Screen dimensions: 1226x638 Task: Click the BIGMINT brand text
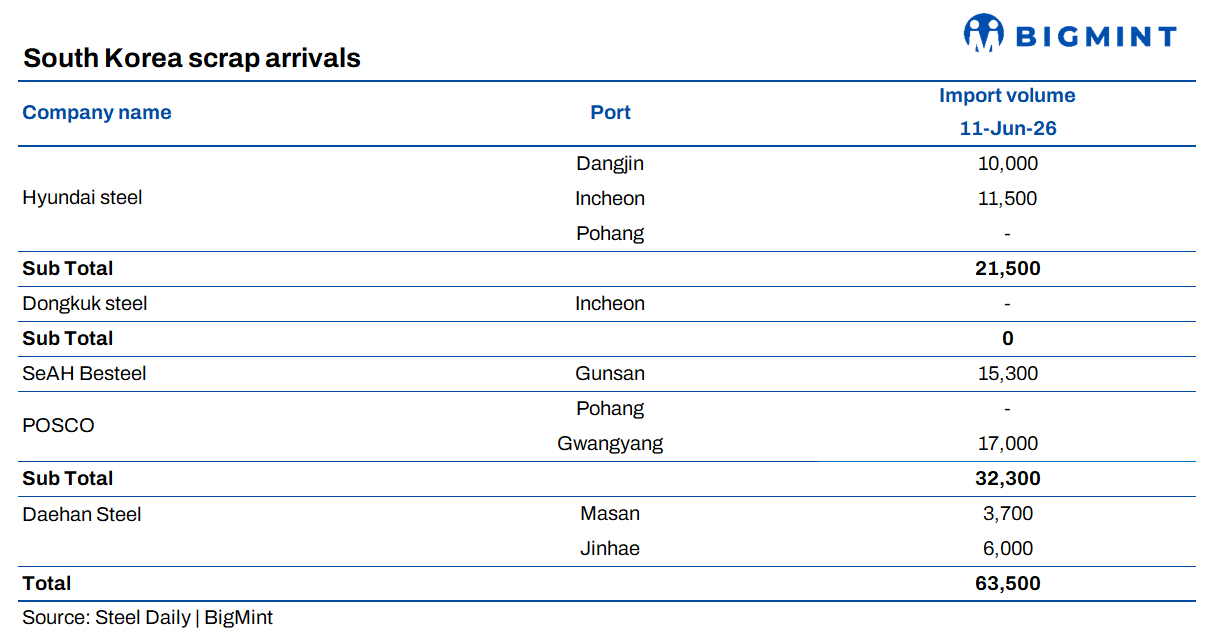pos(1096,37)
